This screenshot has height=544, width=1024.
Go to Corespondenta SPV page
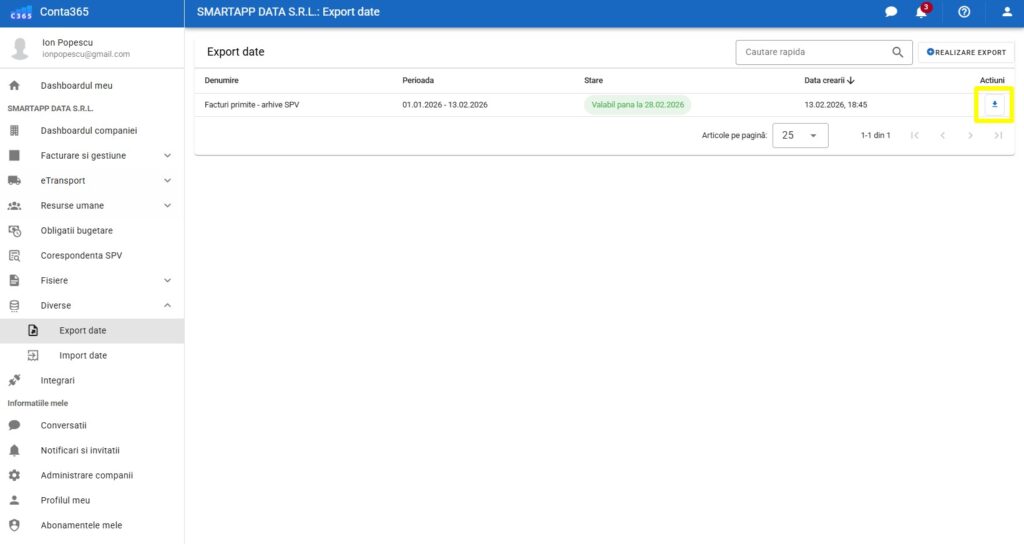tap(81, 256)
